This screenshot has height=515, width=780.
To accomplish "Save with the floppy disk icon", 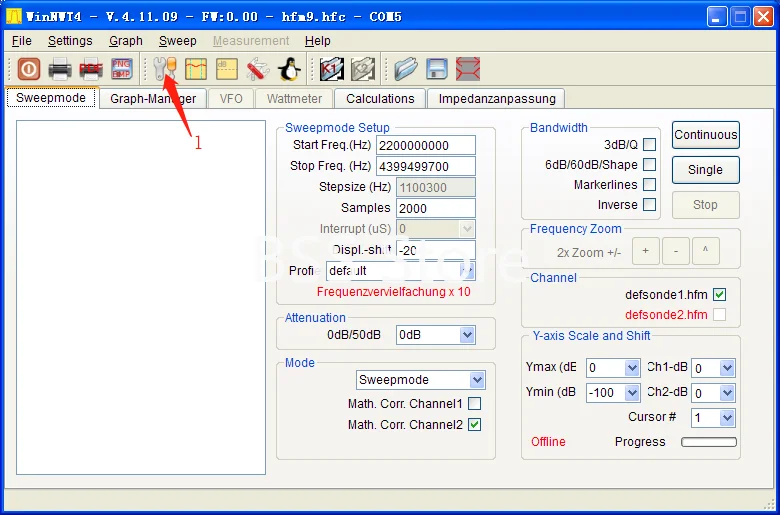I will (x=437, y=69).
